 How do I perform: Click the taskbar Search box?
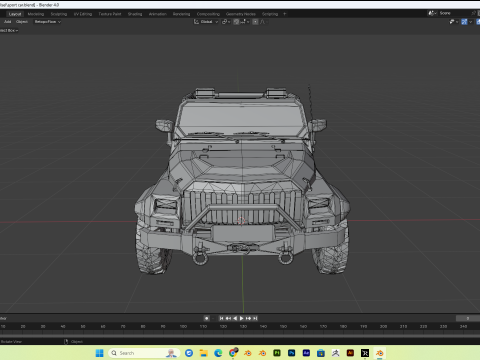pyautogui.click(x=144, y=353)
